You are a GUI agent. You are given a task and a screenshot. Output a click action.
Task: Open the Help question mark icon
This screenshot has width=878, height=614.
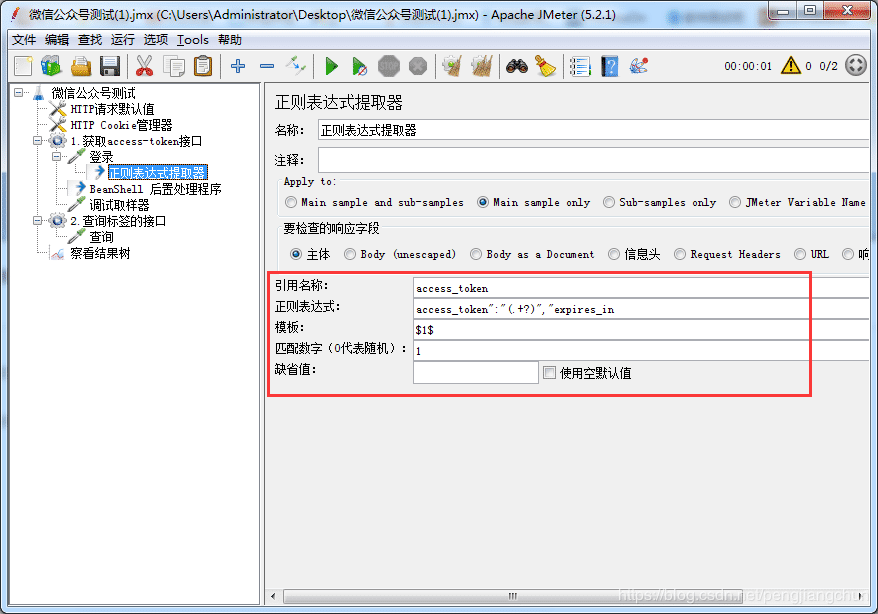(609, 66)
